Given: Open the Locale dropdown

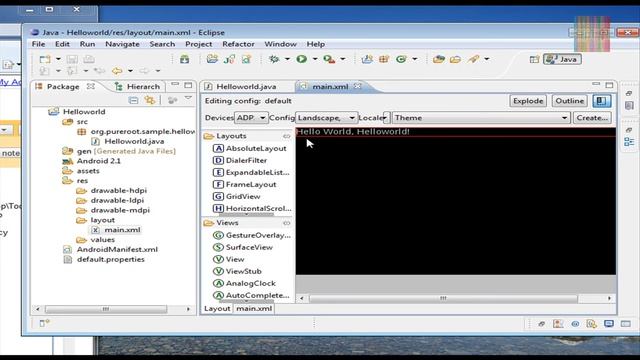Looking at the screenshot, I should [386, 118].
